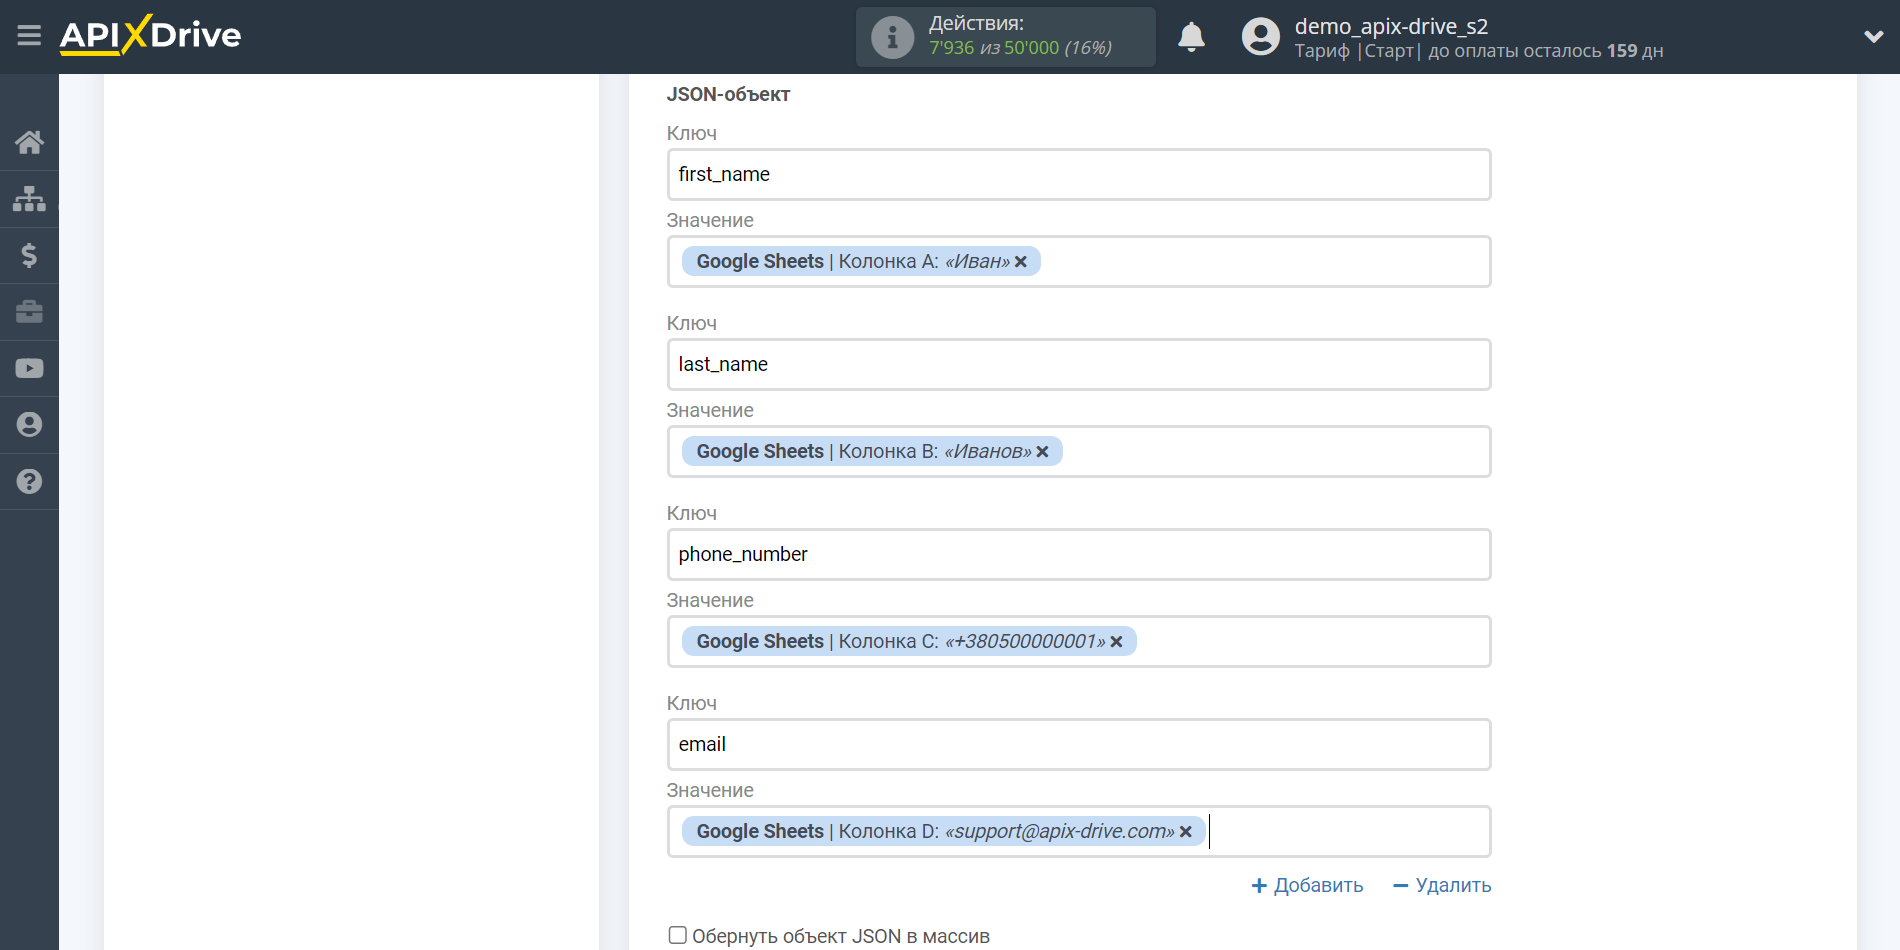
Task: Toggle 'Обернуть объект JSON в массив' checkbox
Action: tap(678, 935)
